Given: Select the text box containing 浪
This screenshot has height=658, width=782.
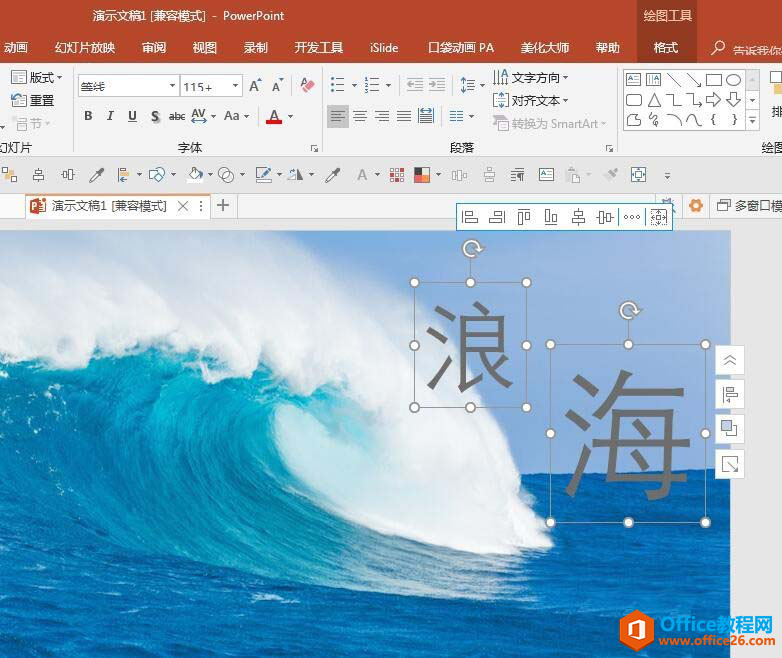Looking at the screenshot, I should click(470, 345).
